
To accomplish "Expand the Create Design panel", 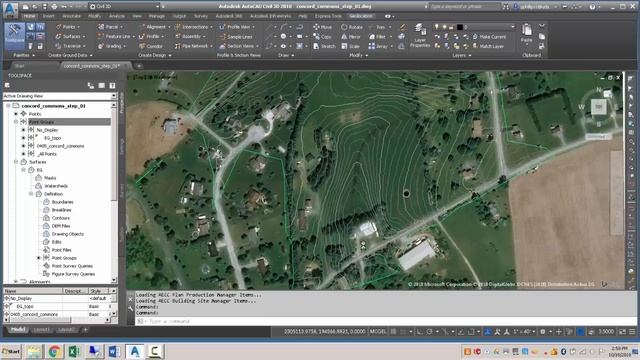I will (x=155, y=55).
